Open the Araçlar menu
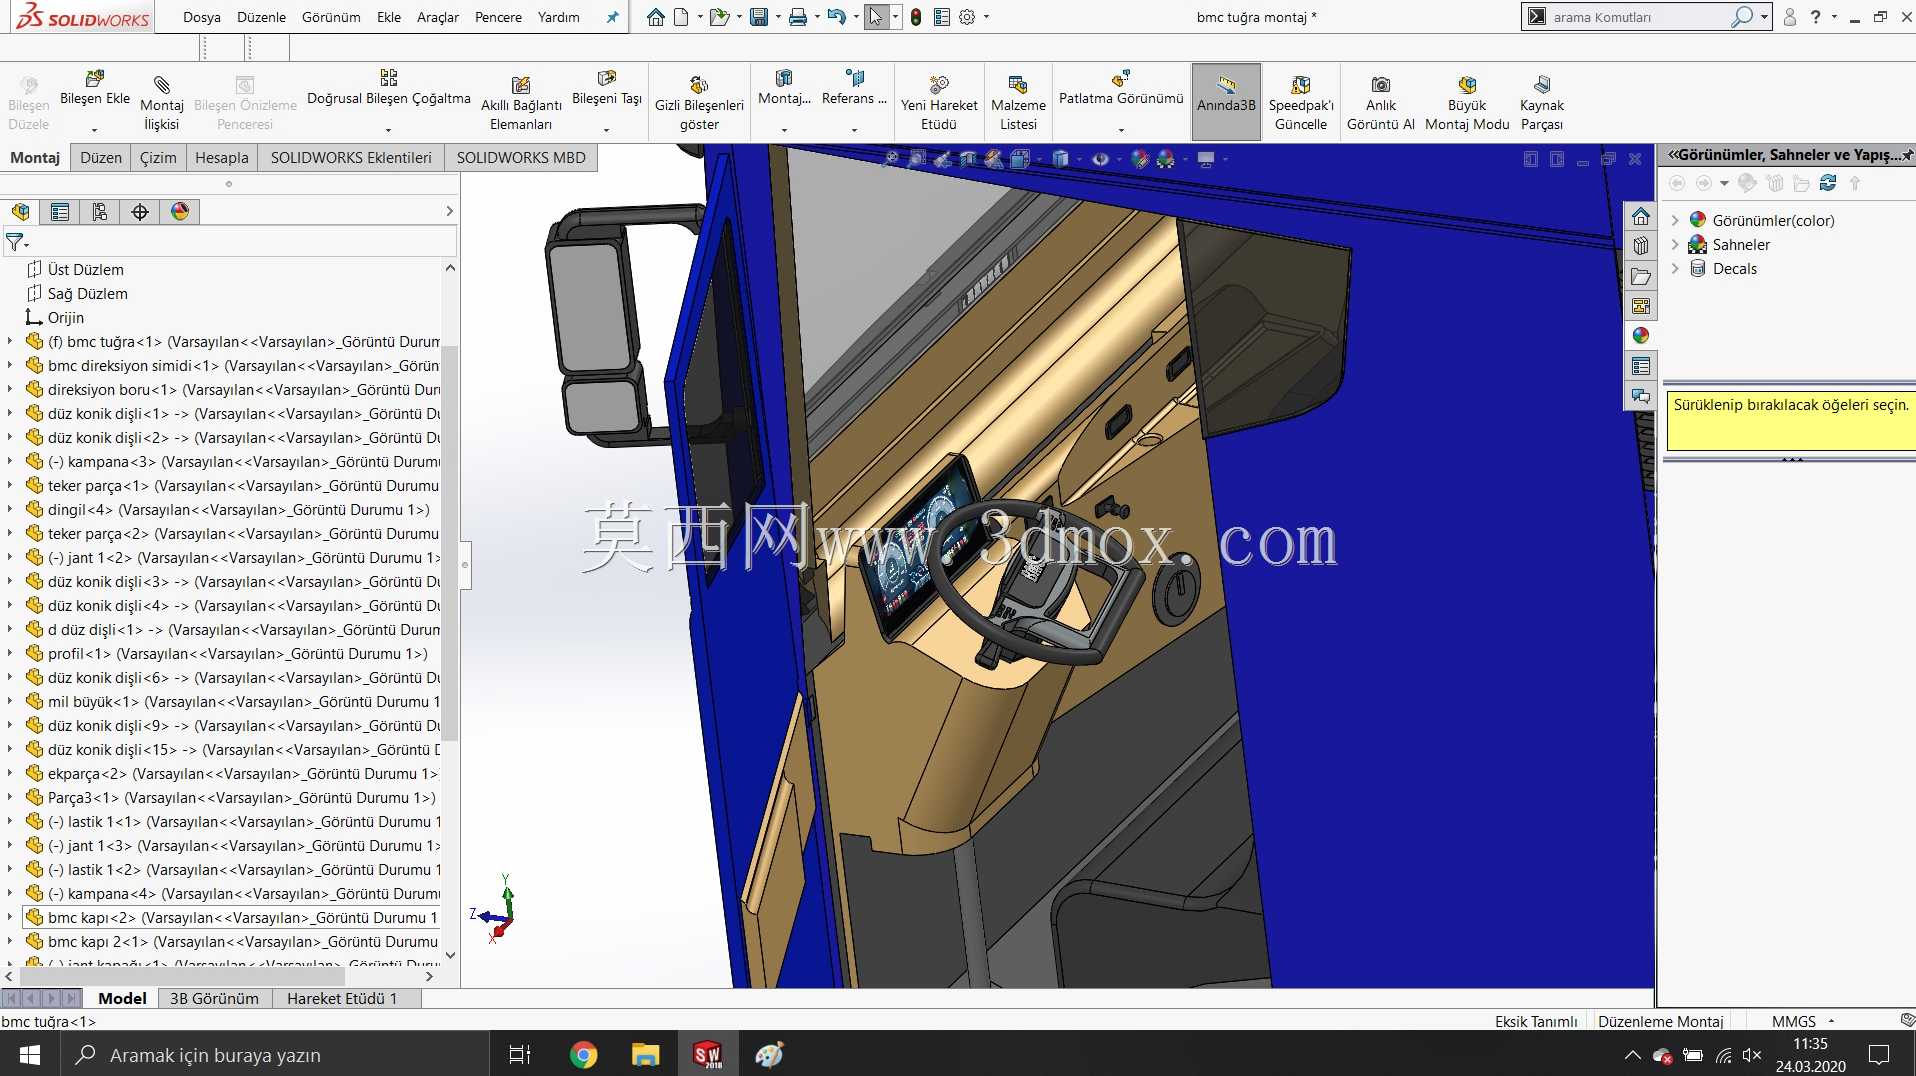Viewport: 1916px width, 1076px height. tap(438, 17)
